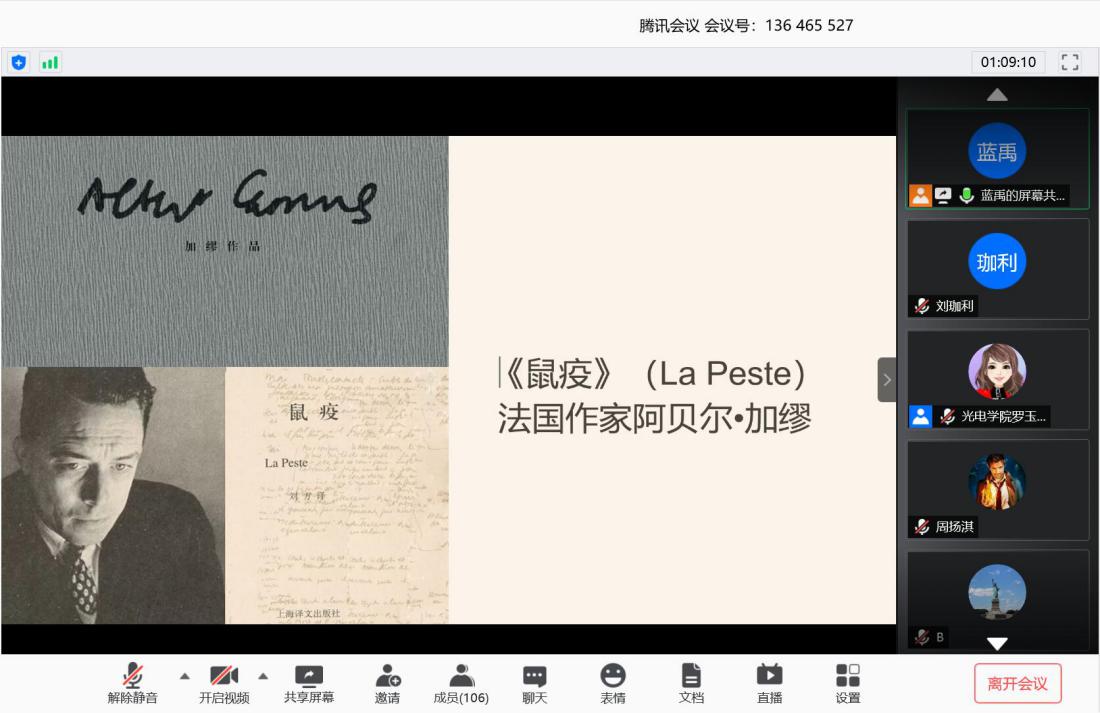Click the muted mic icon beside 光电学院罗玉
The height and width of the screenshot is (713, 1100).
948,416
